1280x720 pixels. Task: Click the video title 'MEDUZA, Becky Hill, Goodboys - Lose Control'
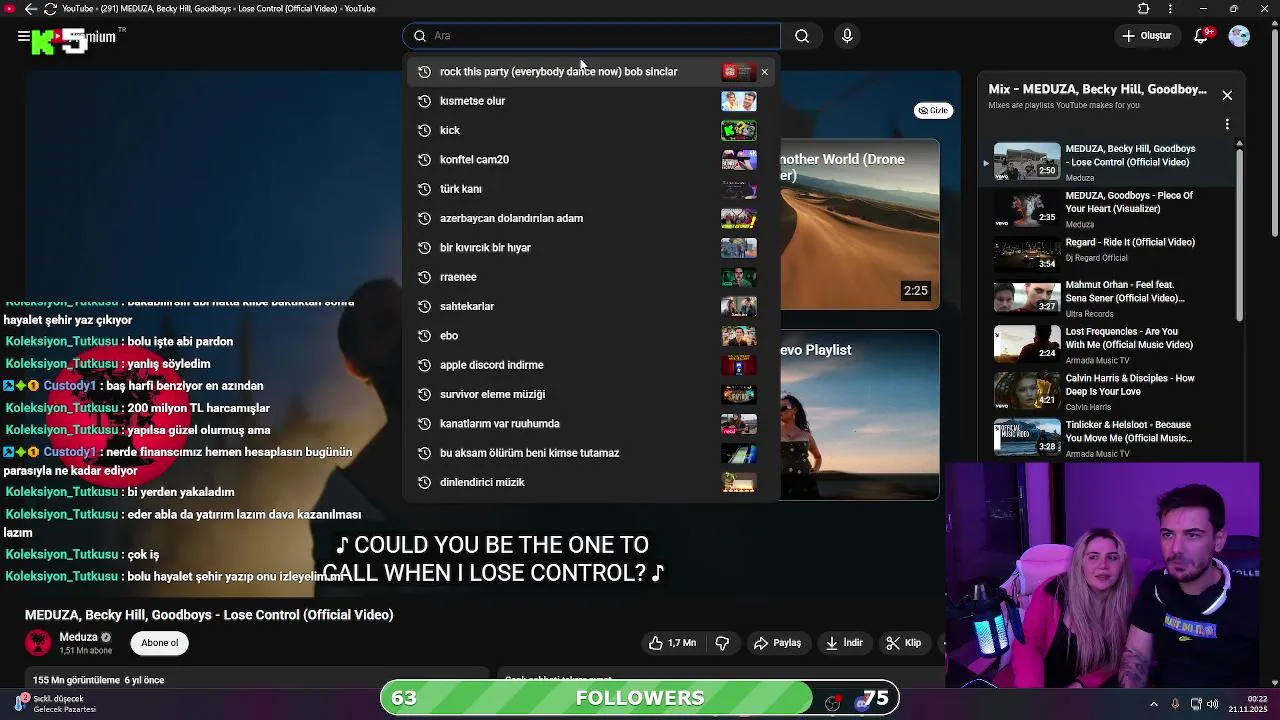point(209,615)
